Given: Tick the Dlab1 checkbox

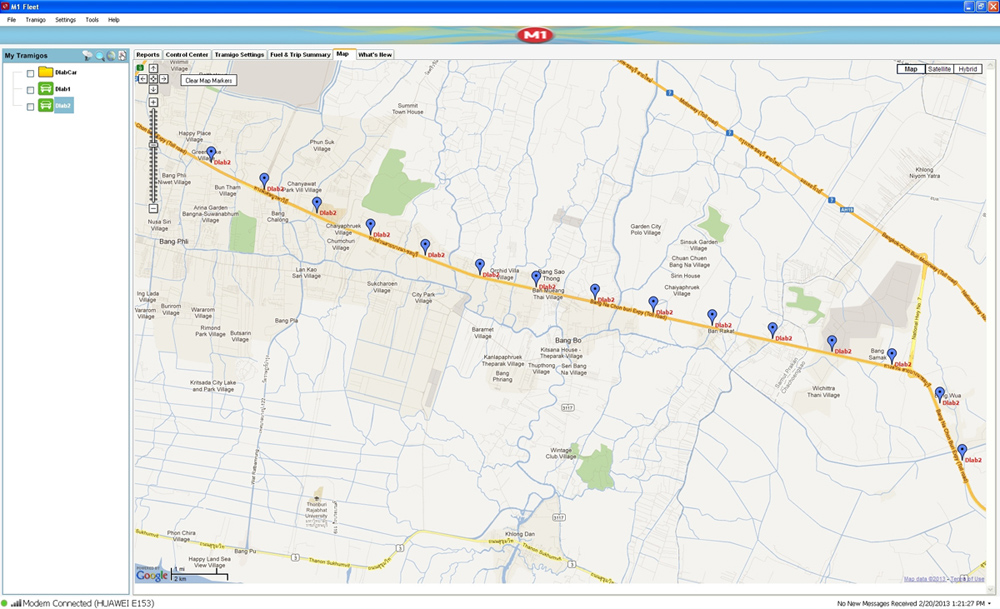Looking at the screenshot, I should tap(30, 90).
